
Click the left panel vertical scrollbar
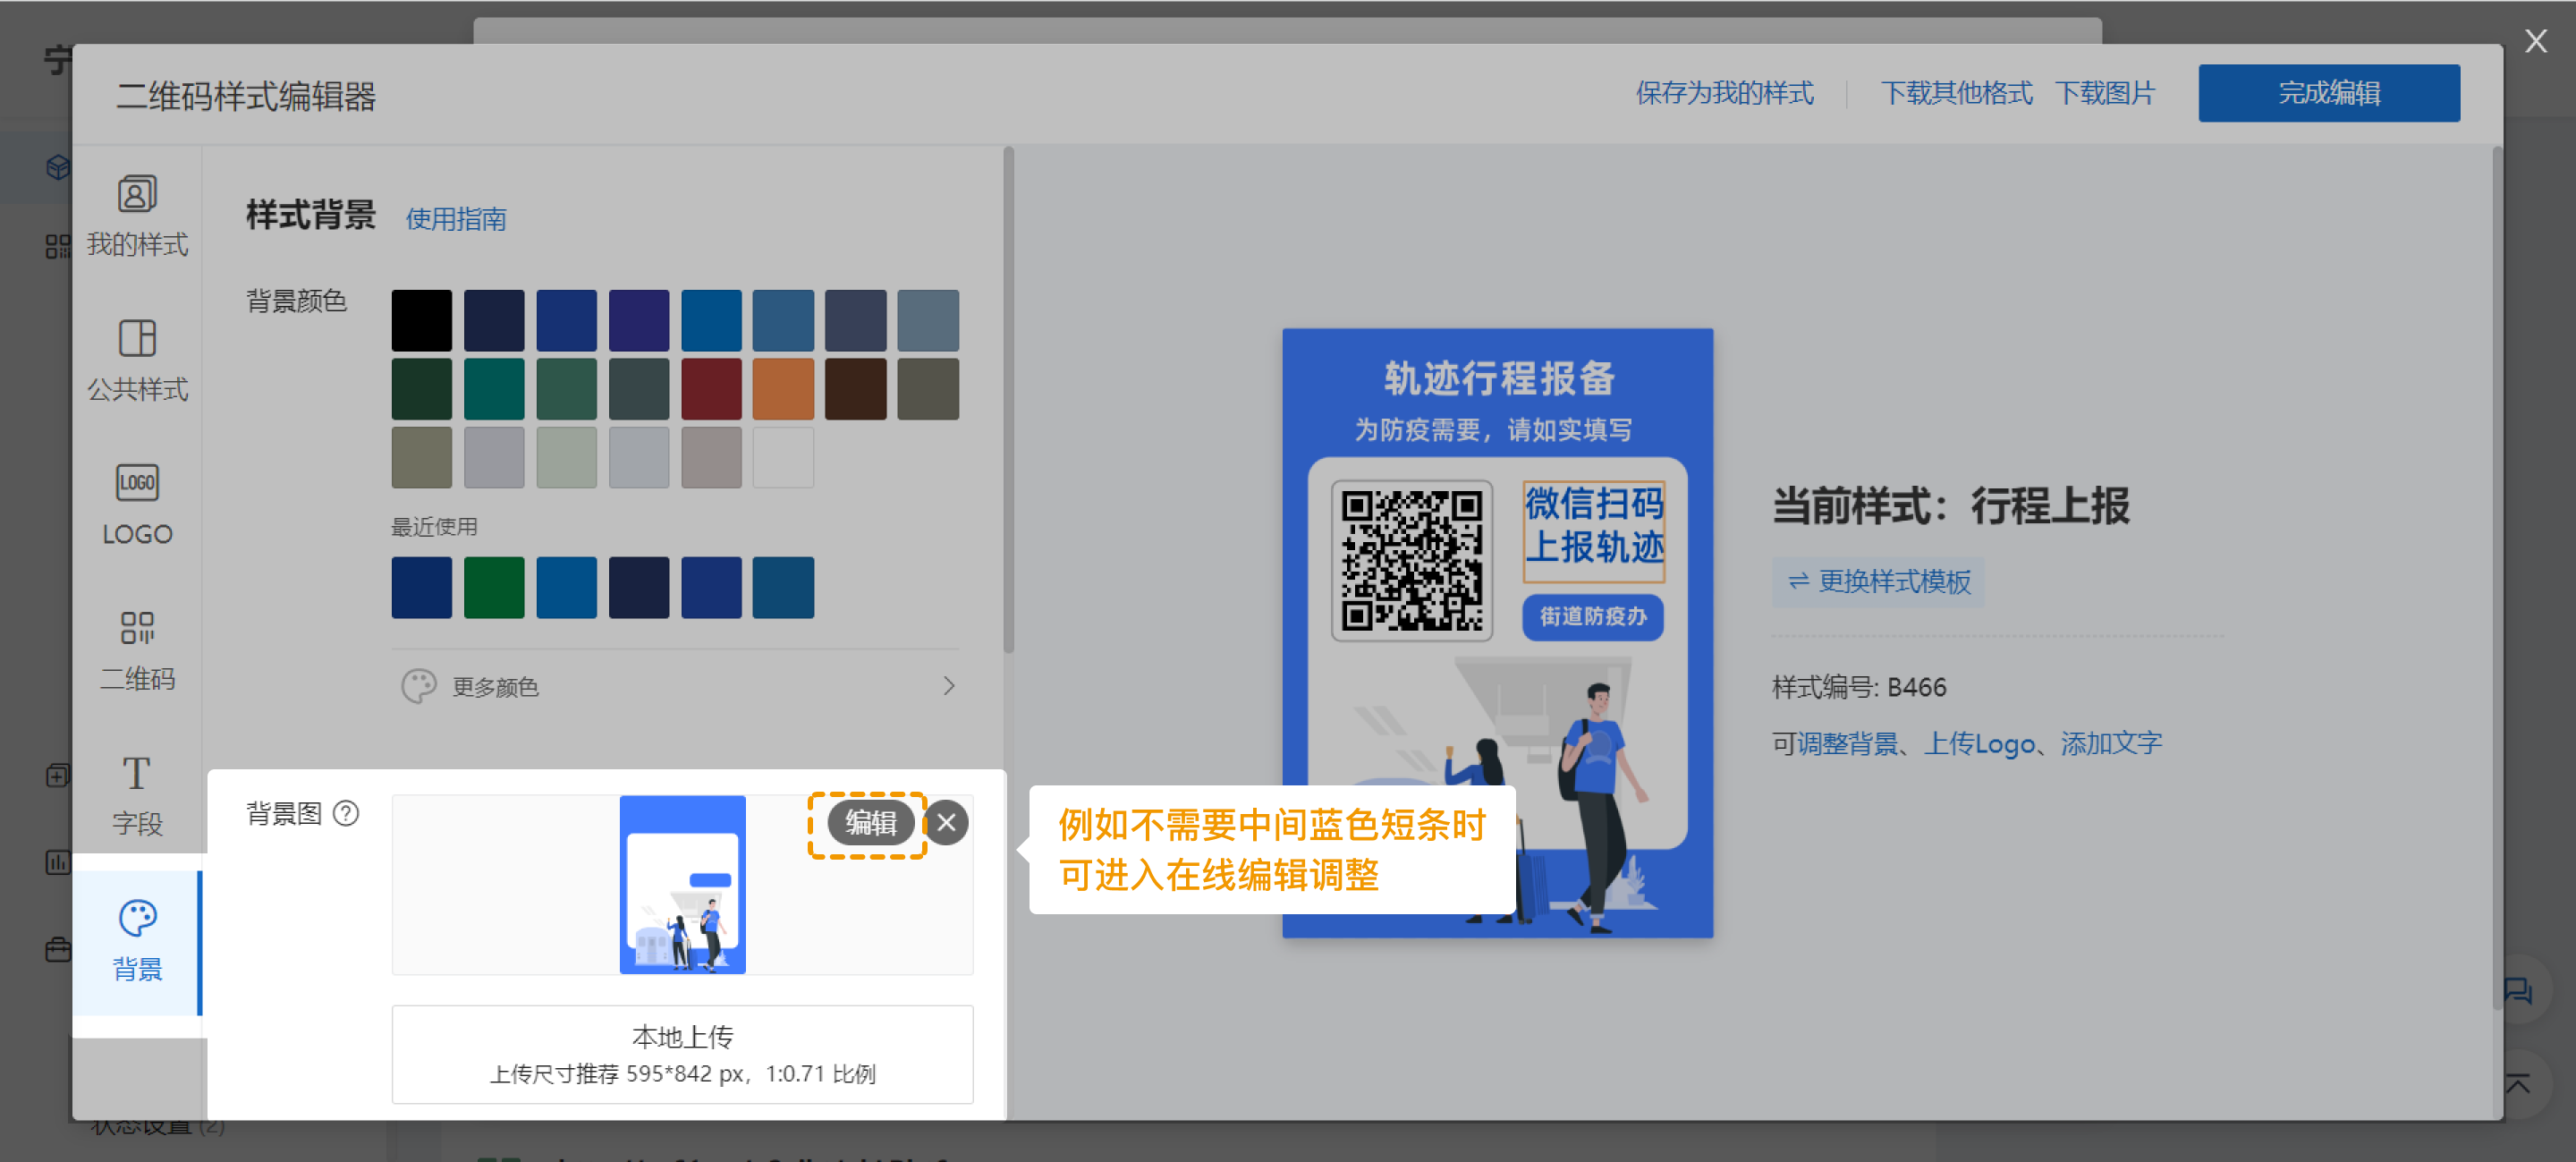click(1009, 400)
